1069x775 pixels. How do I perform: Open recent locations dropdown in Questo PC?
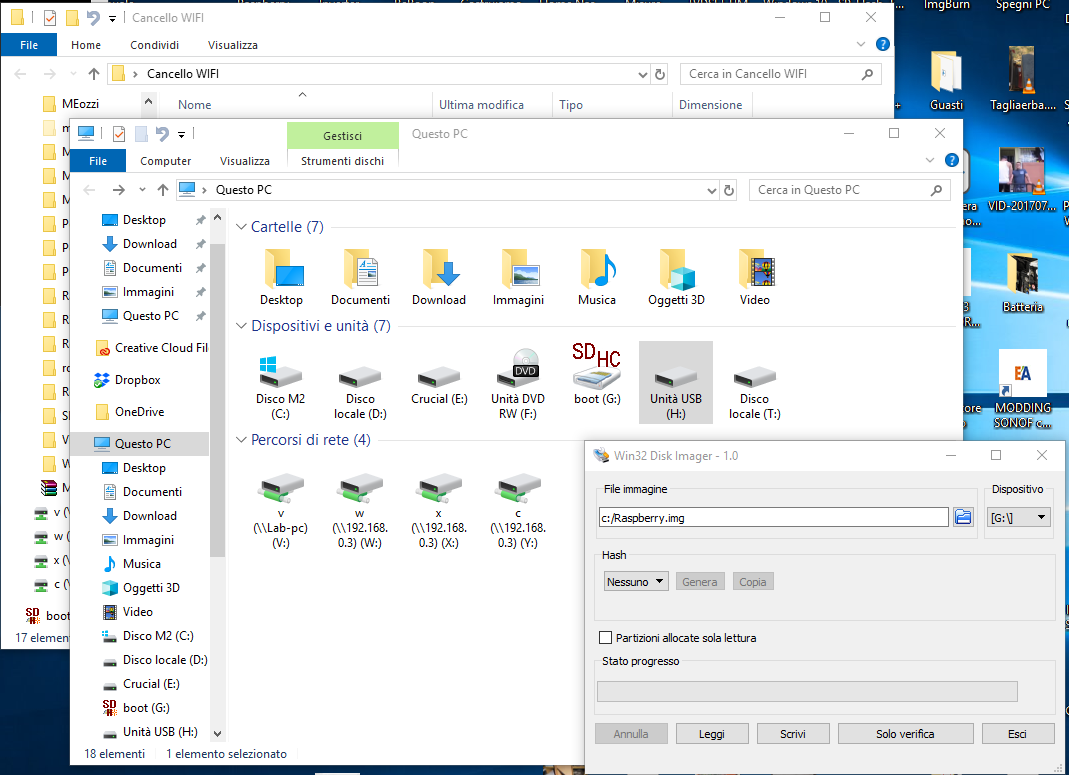(x=142, y=190)
